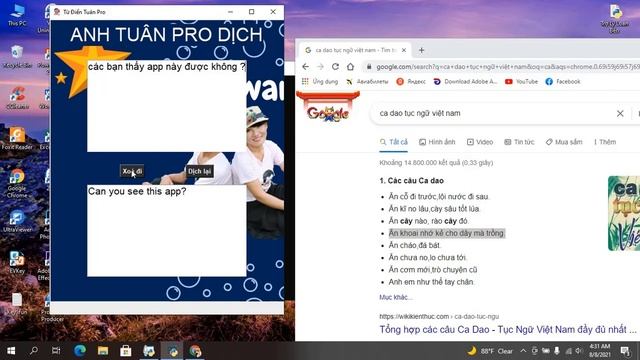
Task: Close the 'ca dao tục ngữ' tab
Action: (x=404, y=50)
